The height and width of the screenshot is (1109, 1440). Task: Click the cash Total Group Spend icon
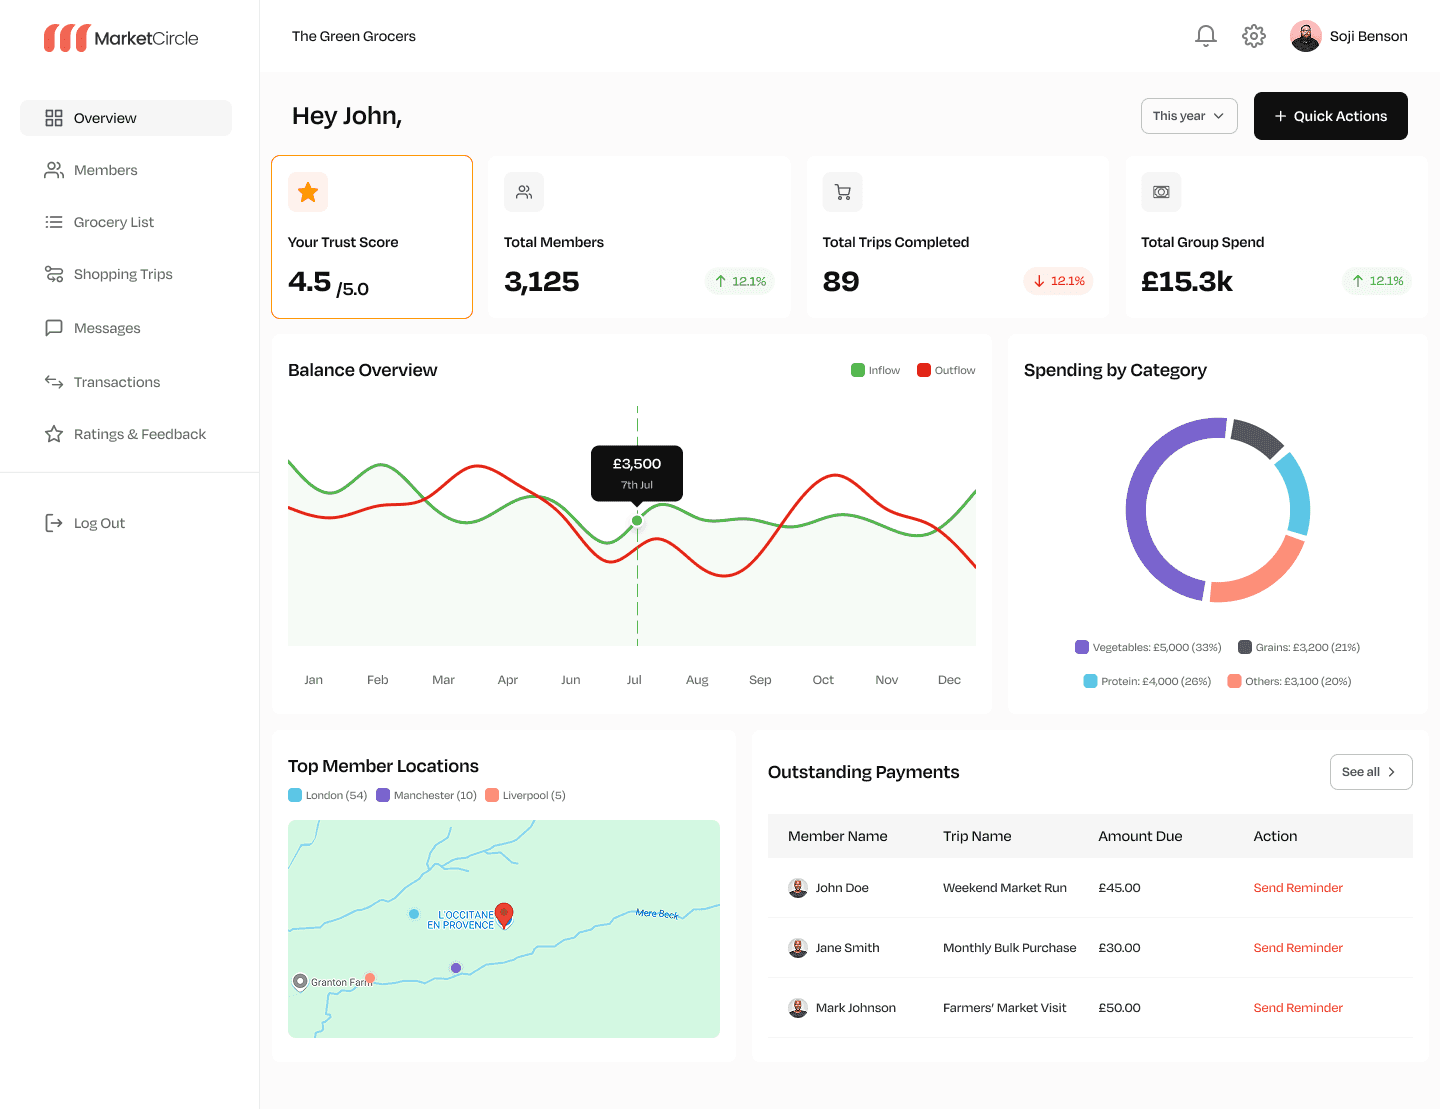[x=1161, y=192]
